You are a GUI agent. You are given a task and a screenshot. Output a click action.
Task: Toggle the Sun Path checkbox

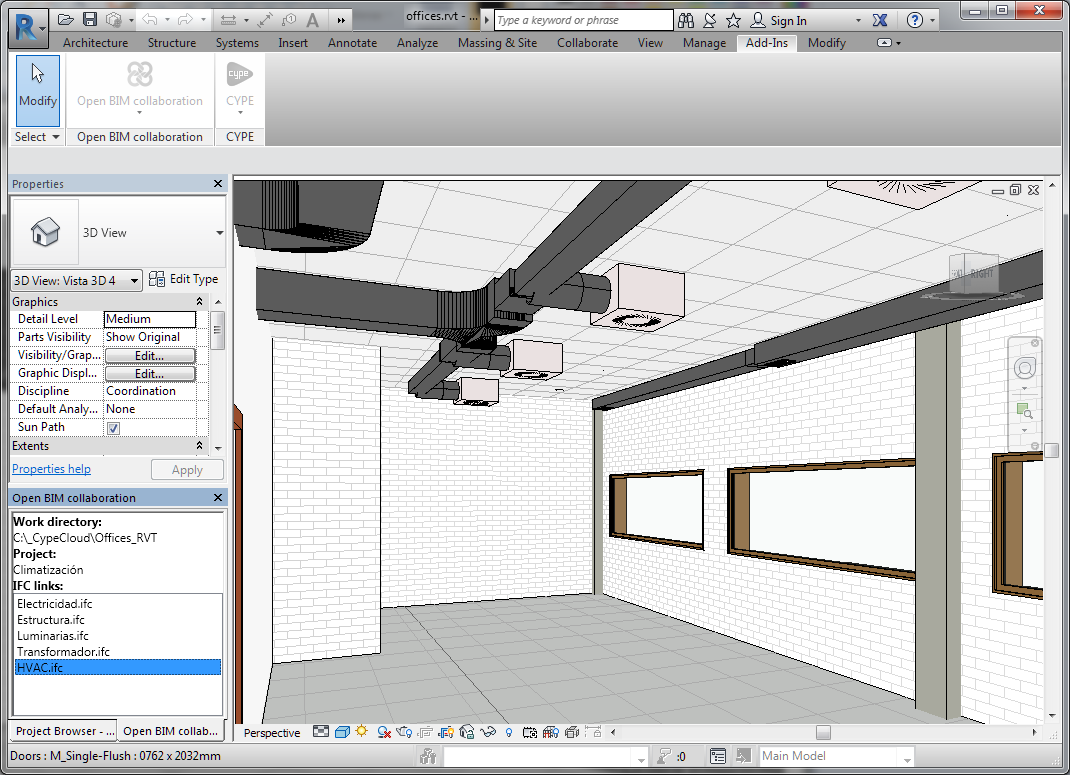point(113,428)
